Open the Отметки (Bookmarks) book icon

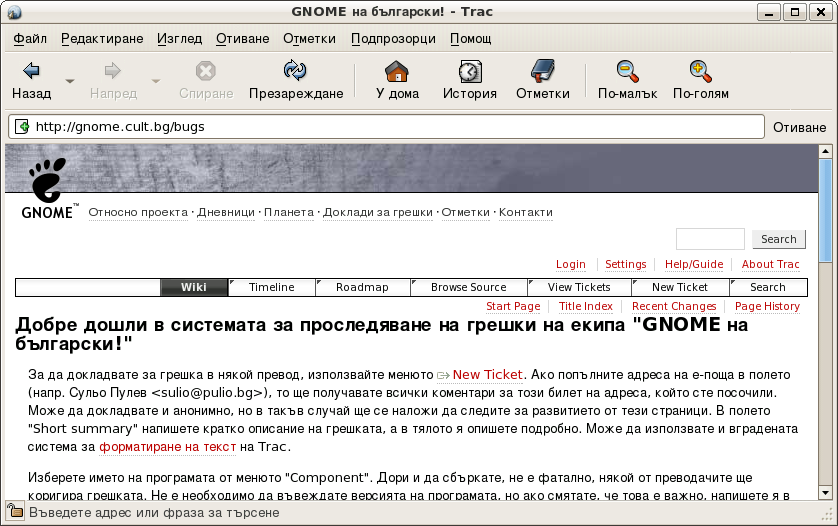click(x=542, y=71)
